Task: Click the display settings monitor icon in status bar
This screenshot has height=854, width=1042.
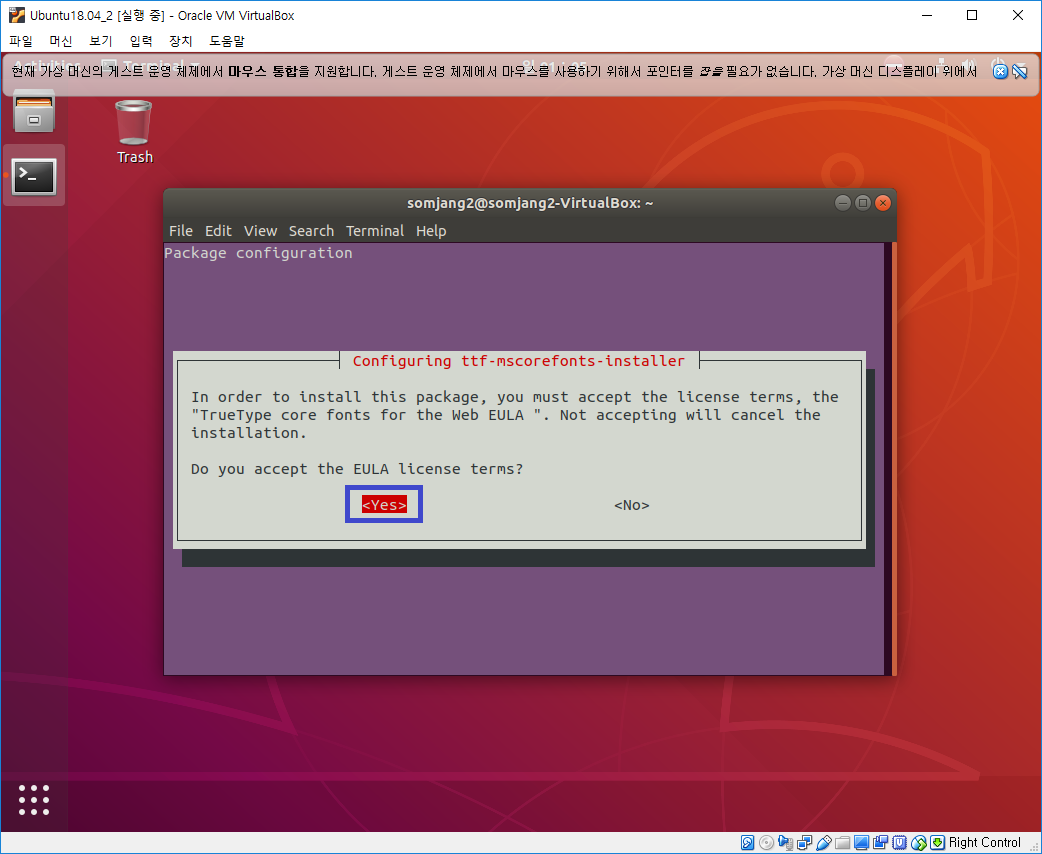Action: [861, 843]
